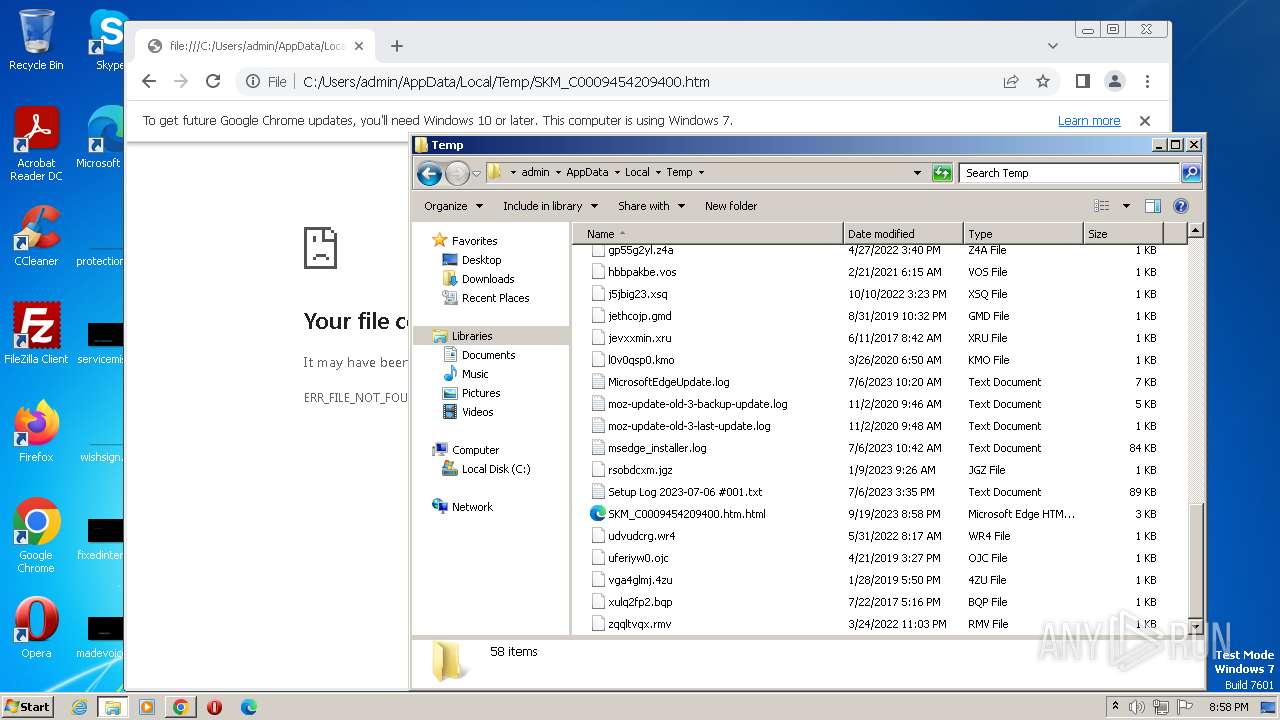Reload the page in Chrome
The height and width of the screenshot is (720, 1280).
213,82
